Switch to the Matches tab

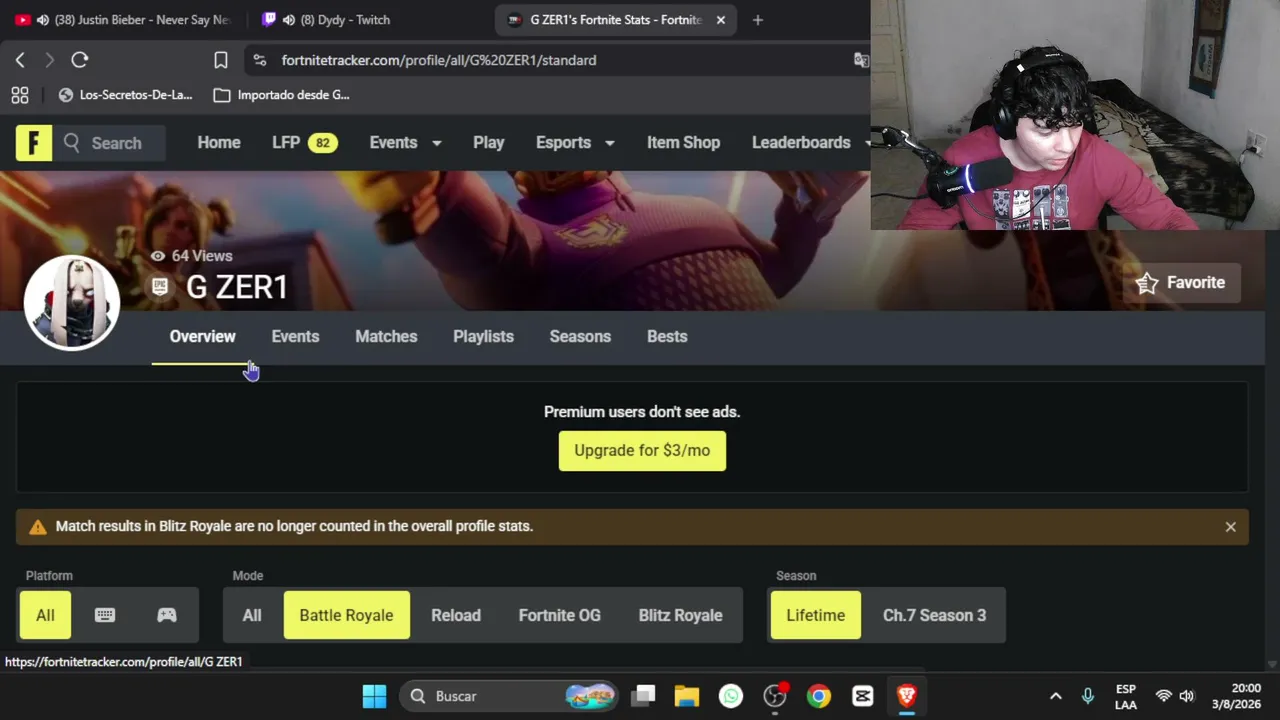pos(386,337)
